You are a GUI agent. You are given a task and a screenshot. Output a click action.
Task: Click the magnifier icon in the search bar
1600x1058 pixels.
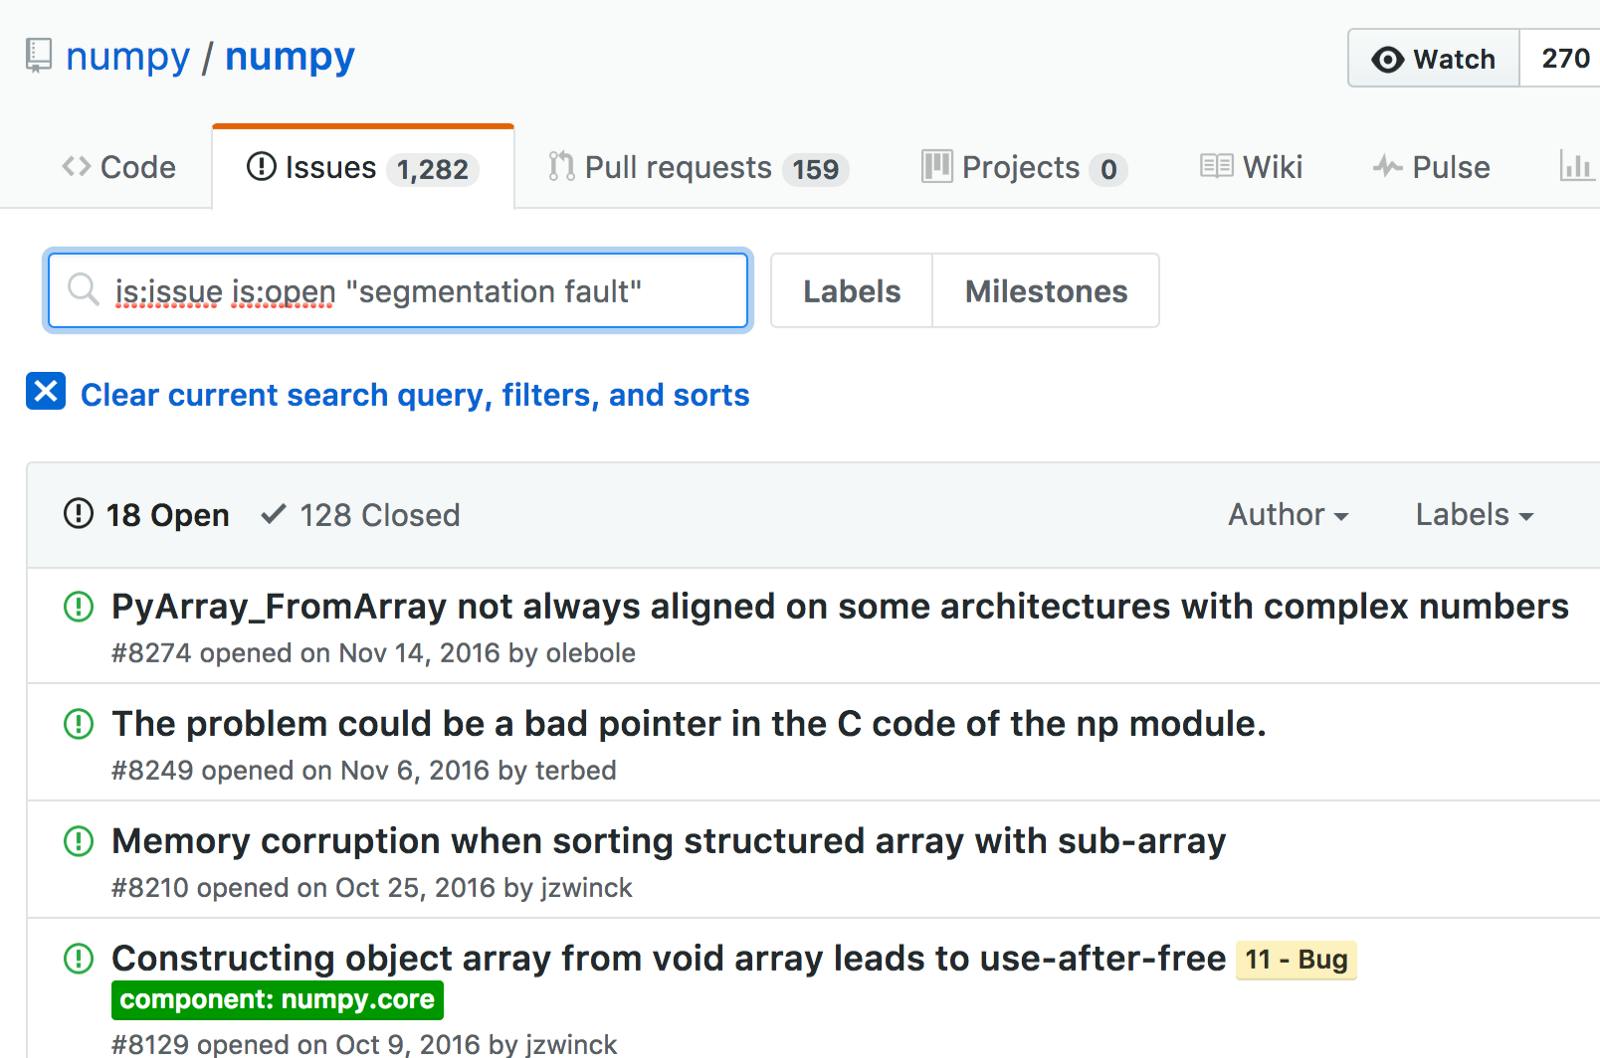83,291
